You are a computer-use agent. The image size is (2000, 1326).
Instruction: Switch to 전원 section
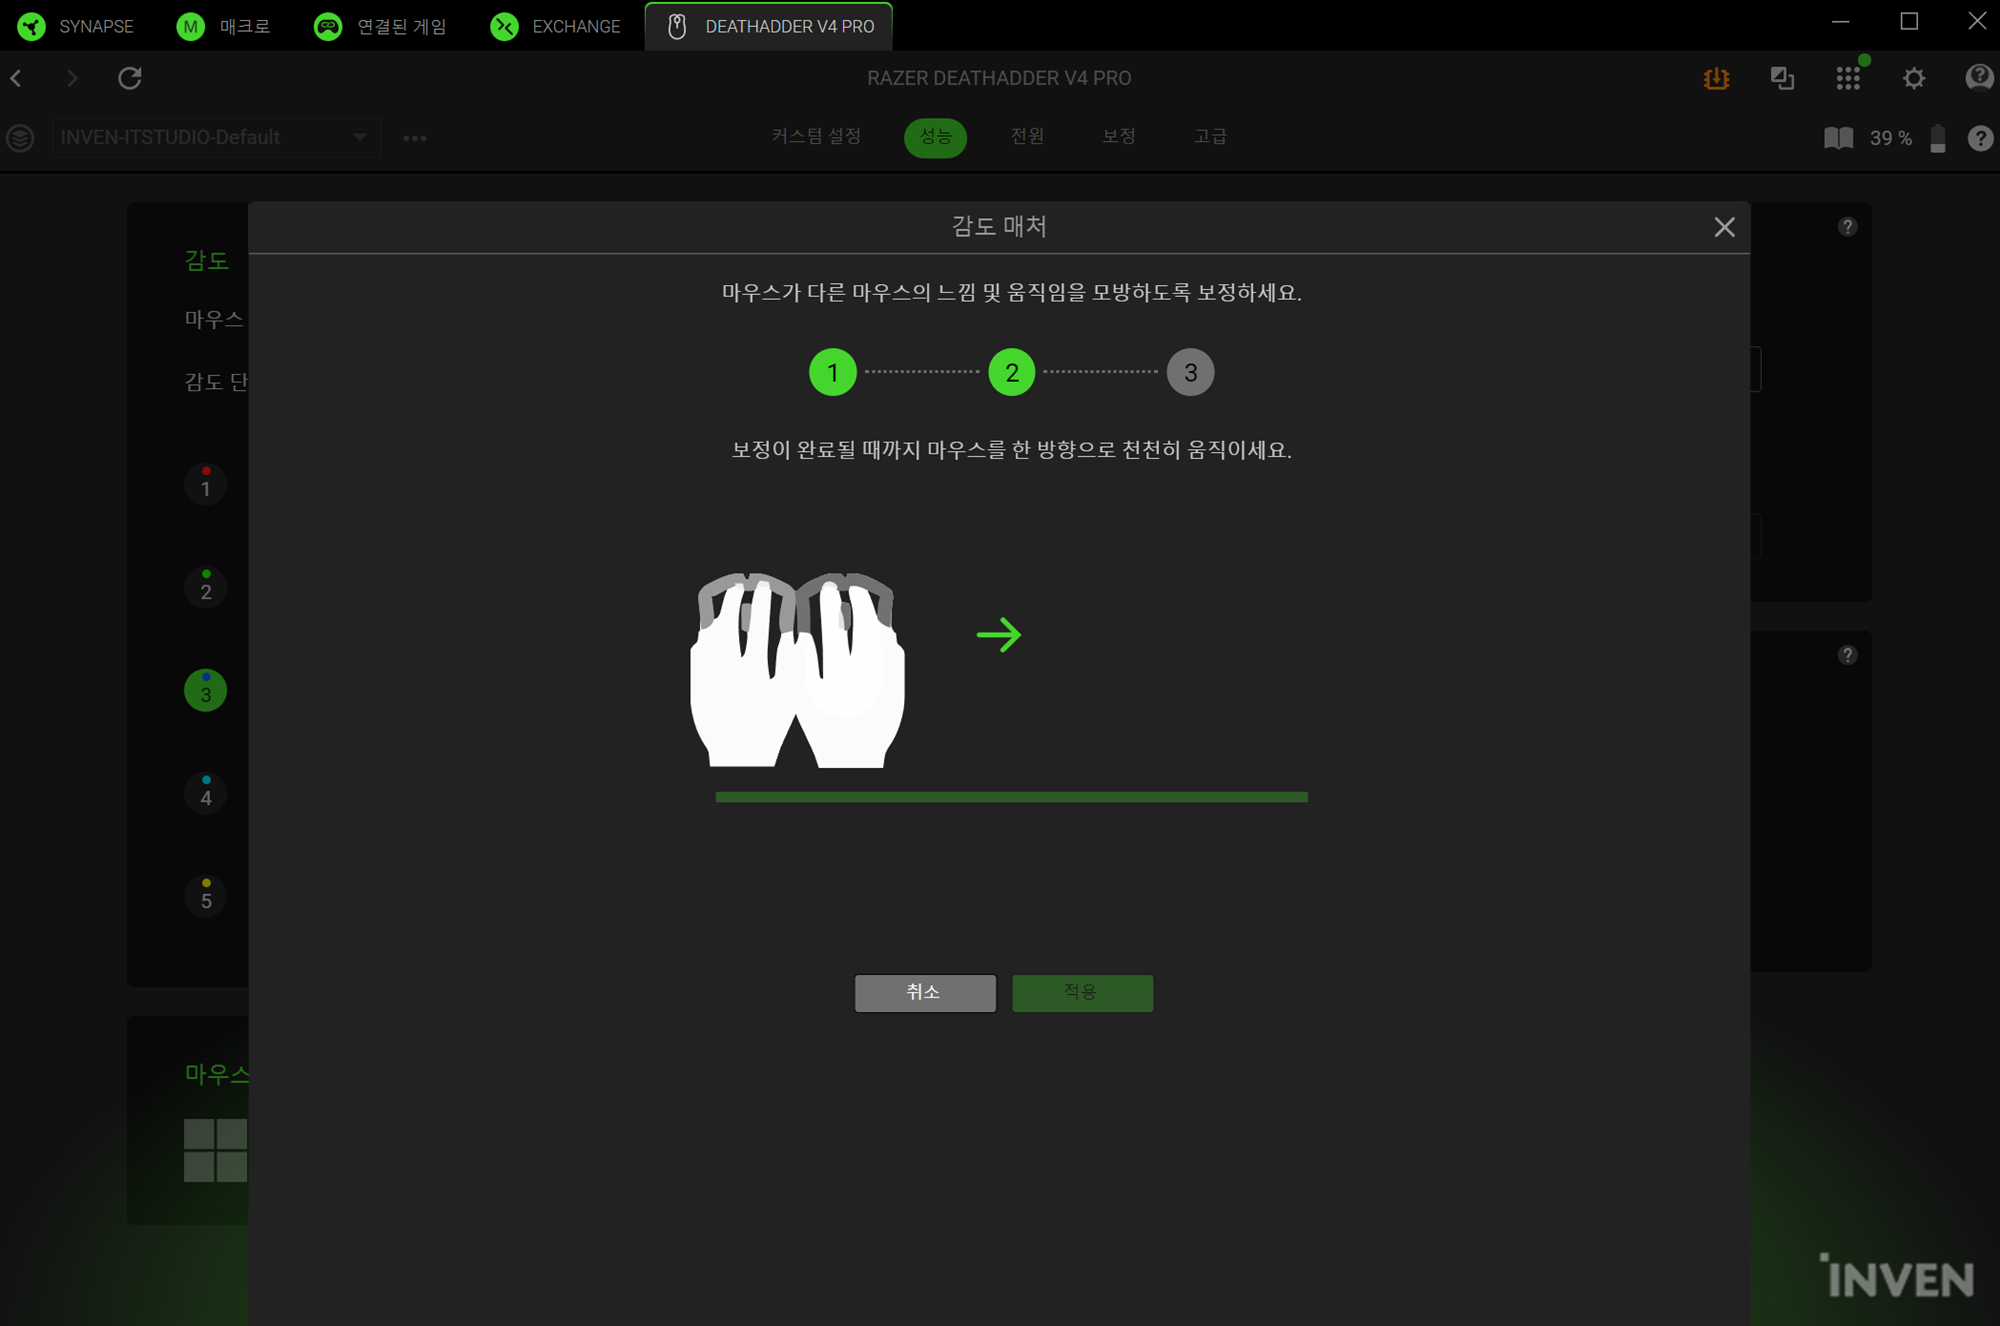tap(1027, 136)
